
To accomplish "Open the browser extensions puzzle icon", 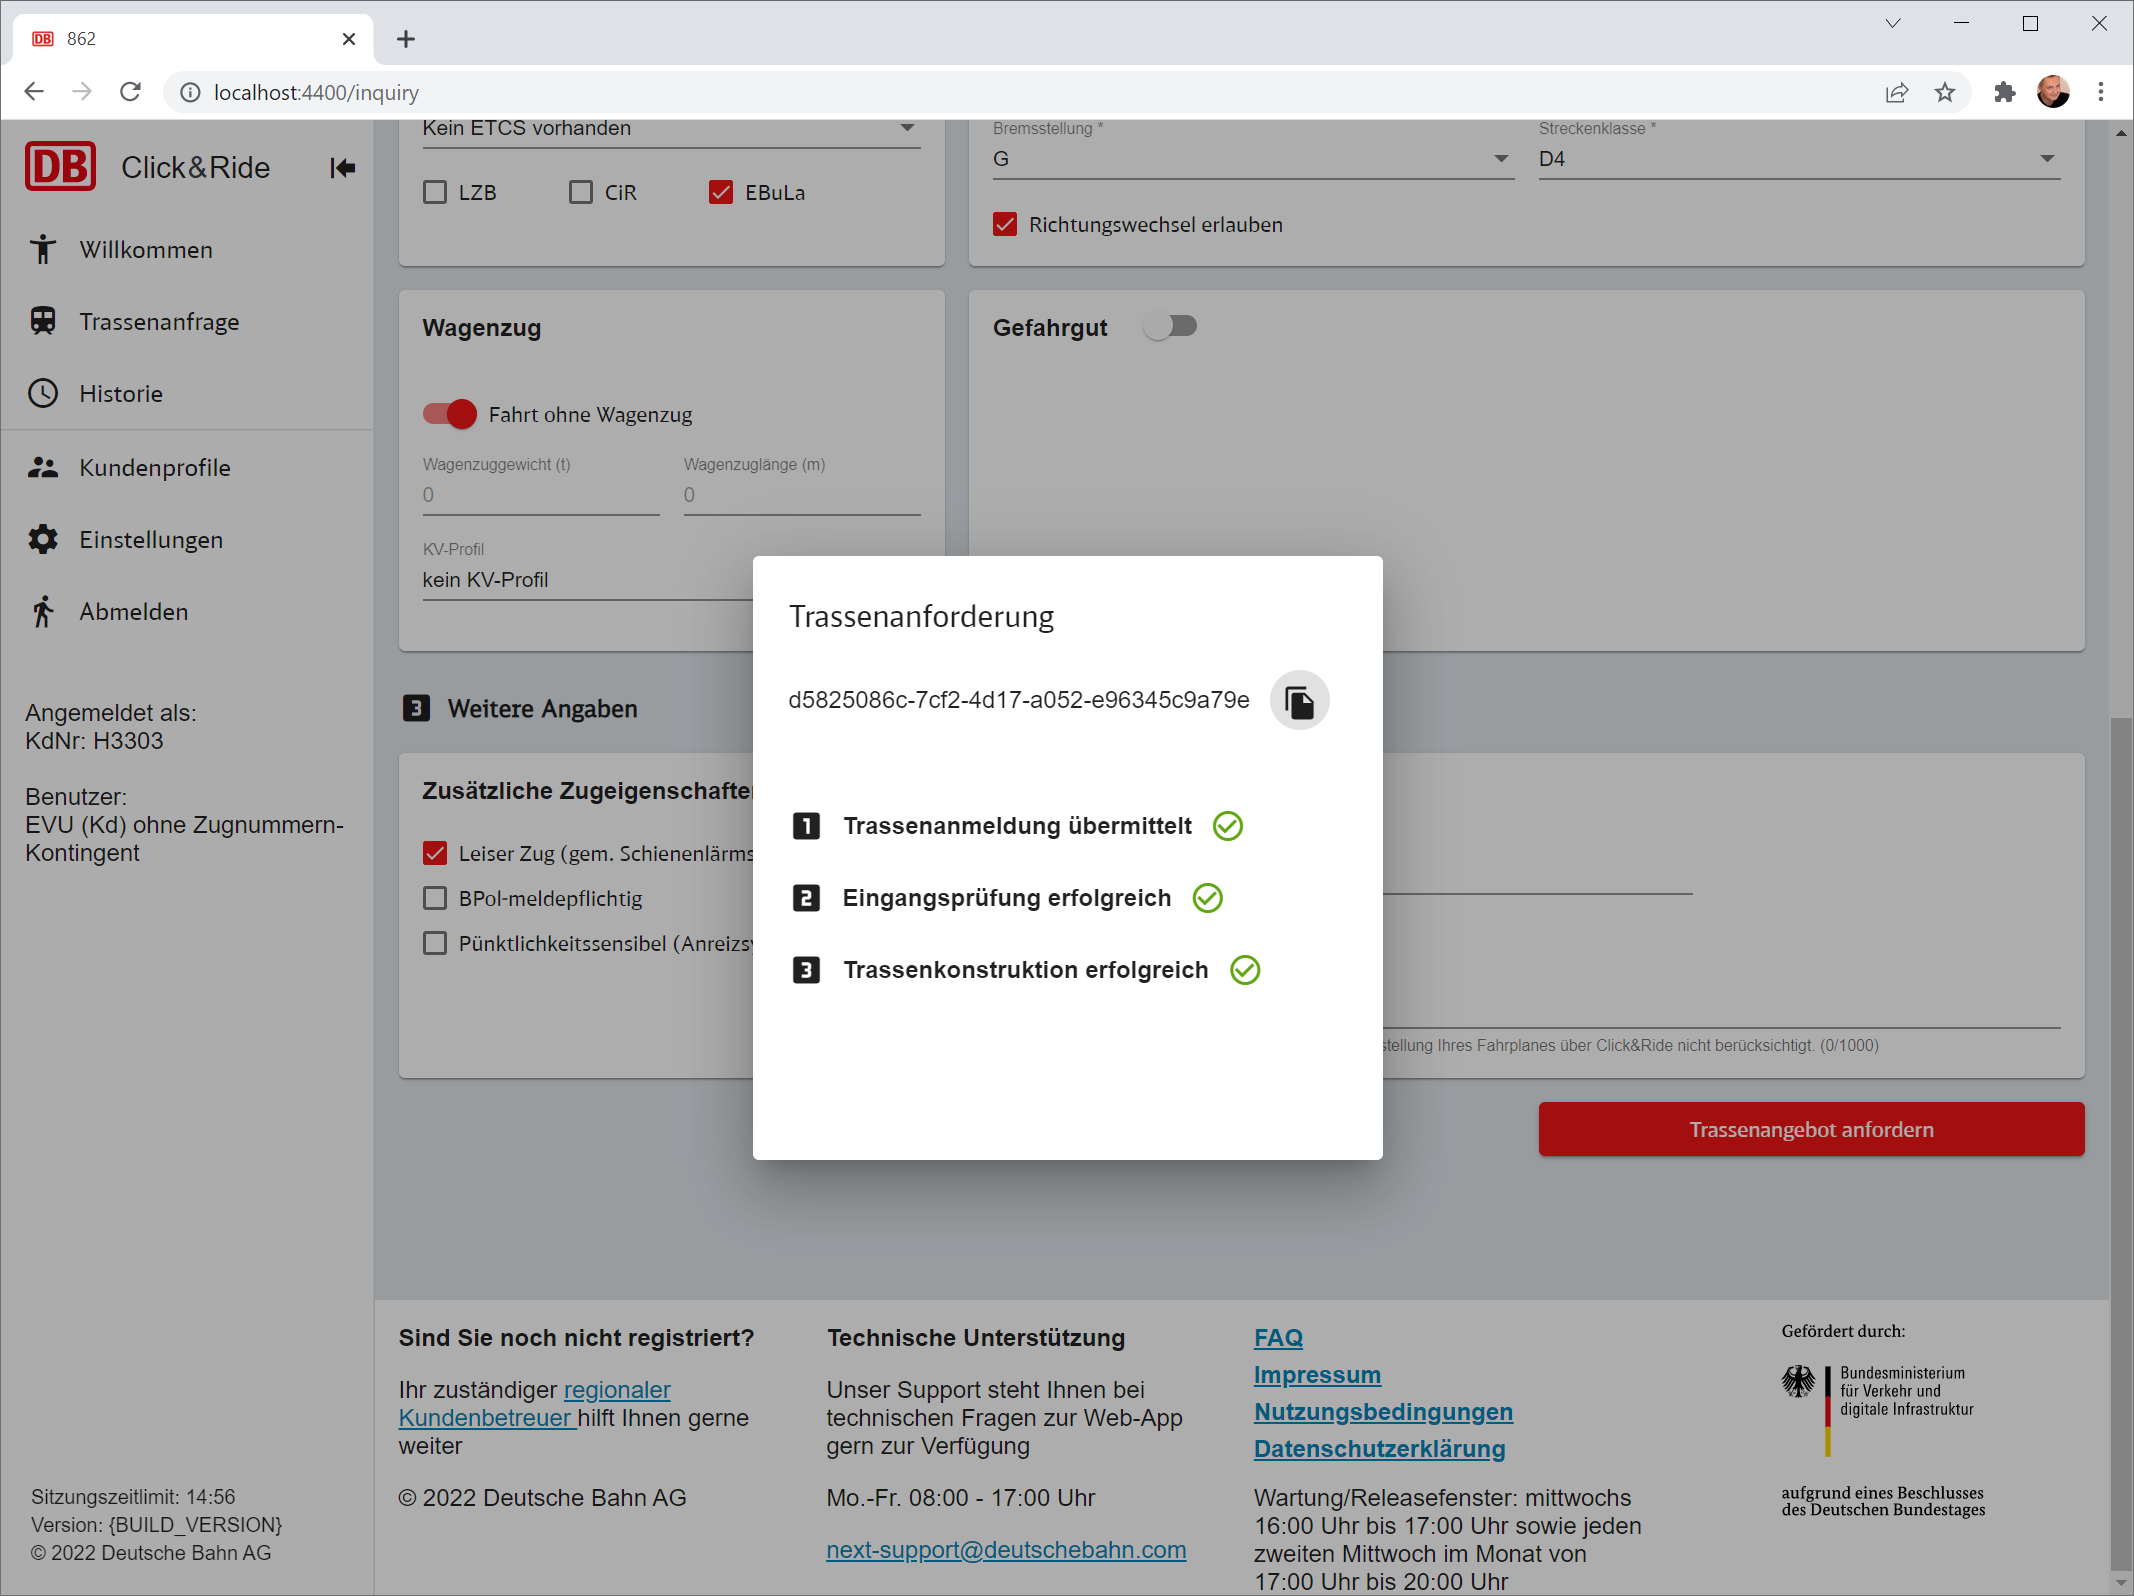I will point(2004,92).
